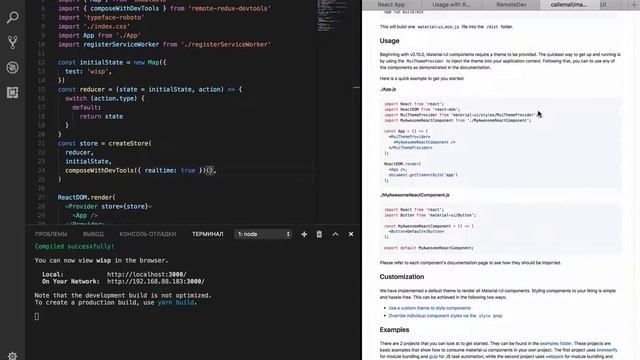Select the 'callemall/ma...' browser tab
This screenshot has width=640, height=360.
(569, 4)
